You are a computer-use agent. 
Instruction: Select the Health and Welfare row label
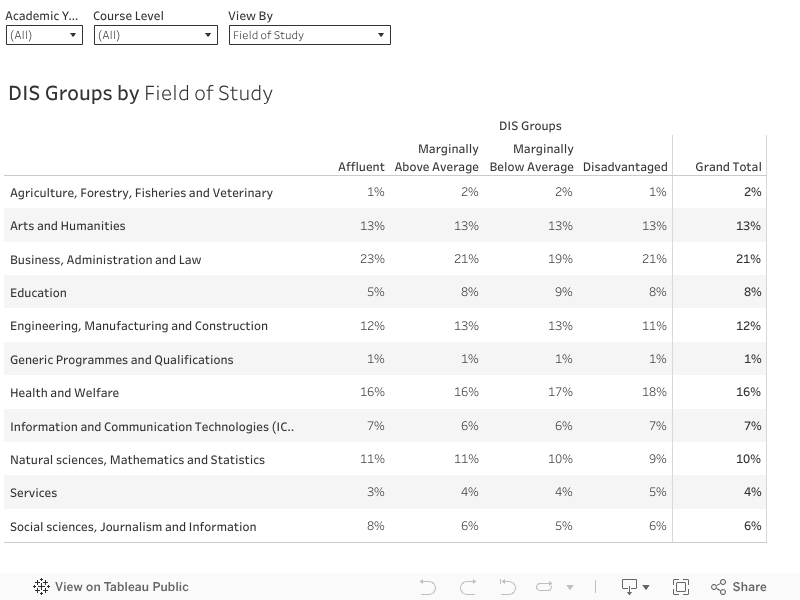click(x=64, y=393)
